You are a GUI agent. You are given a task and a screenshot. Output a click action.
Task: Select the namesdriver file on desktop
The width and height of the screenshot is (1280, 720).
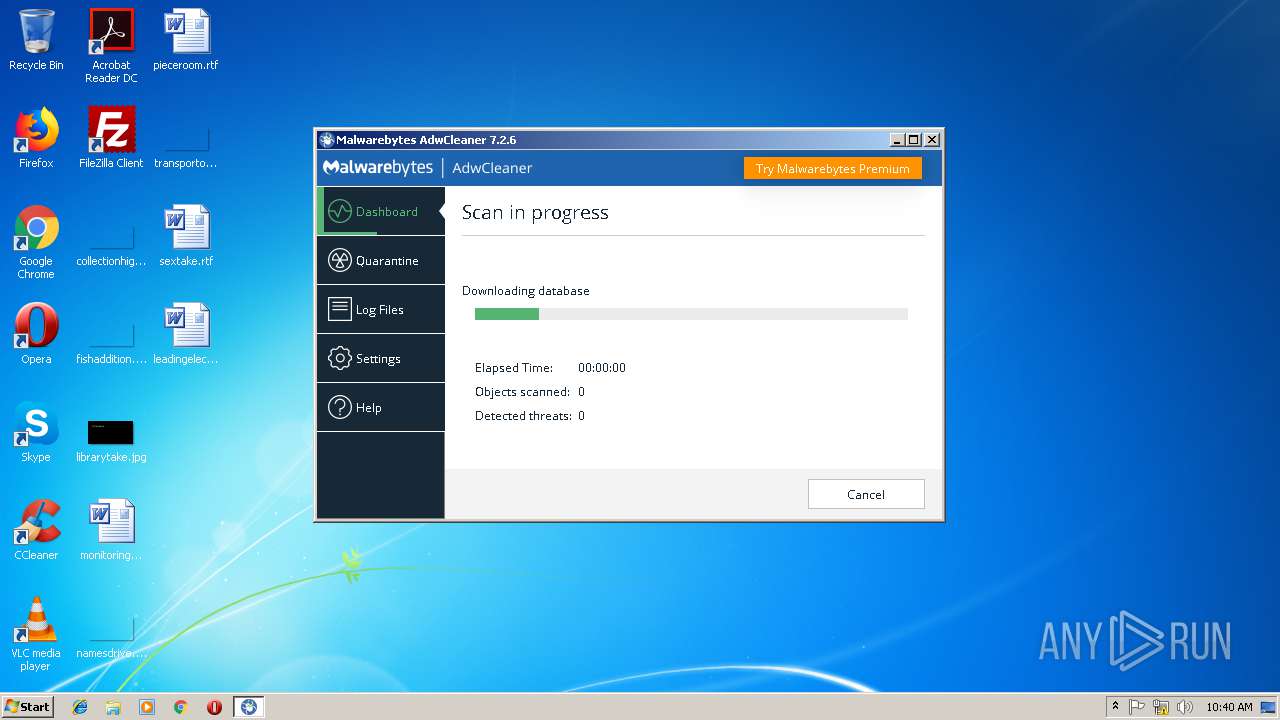click(111, 638)
